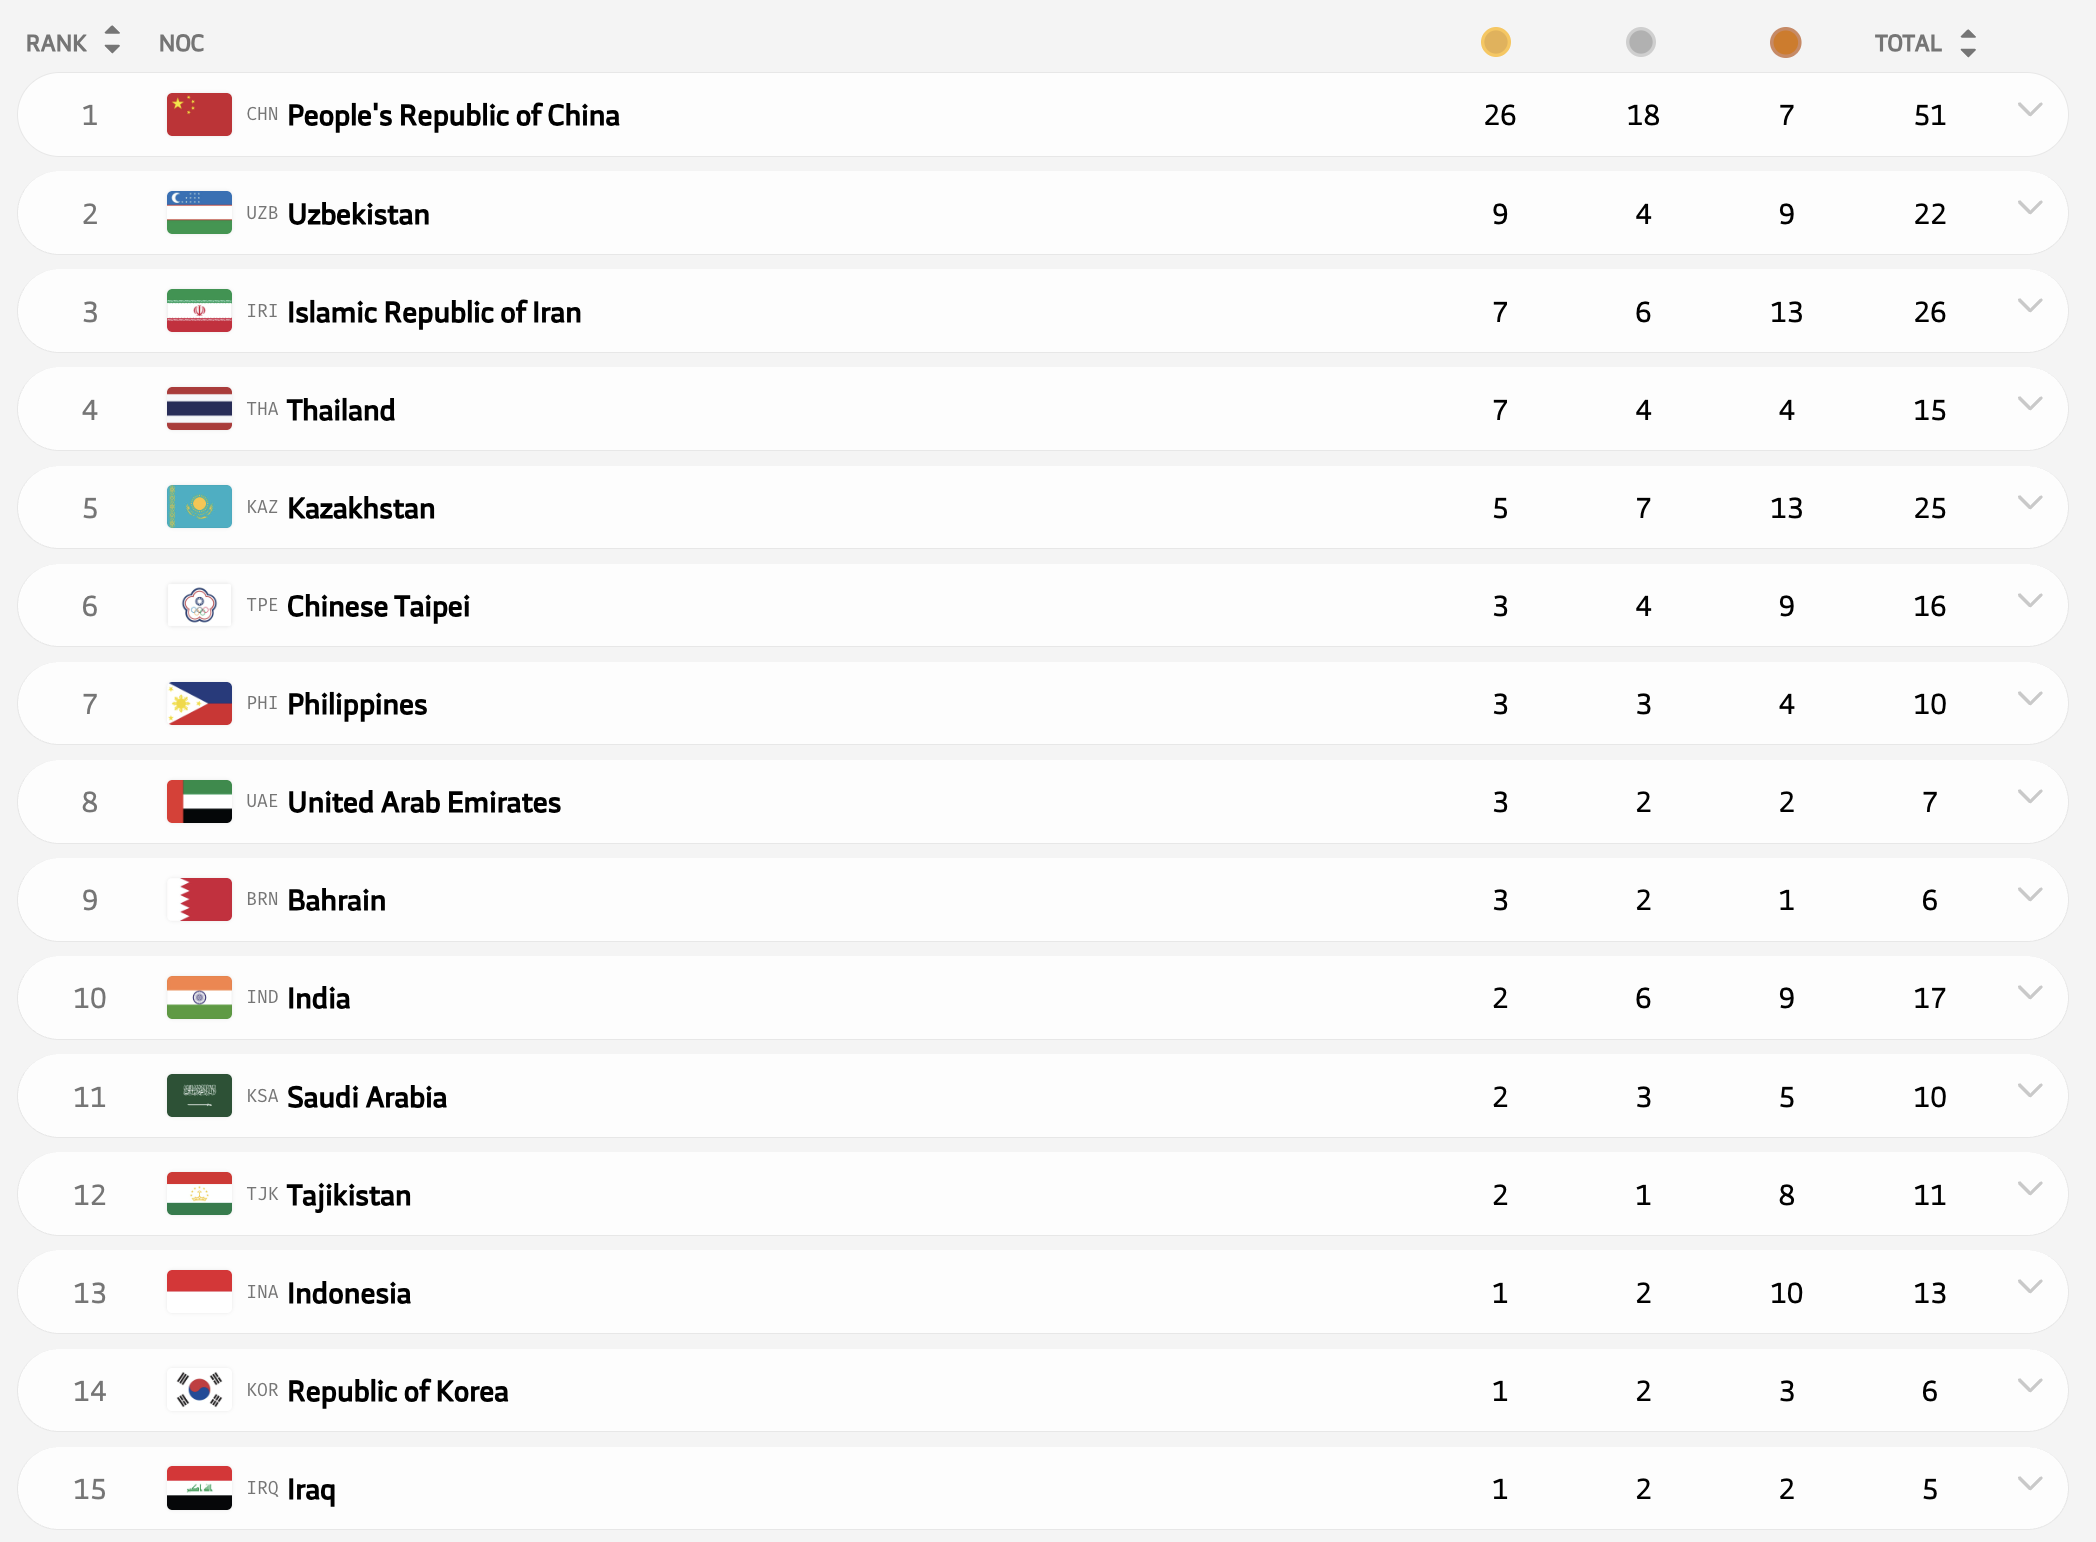2096x1542 pixels.
Task: Click the gold medal column icon
Action: pos(1495,42)
